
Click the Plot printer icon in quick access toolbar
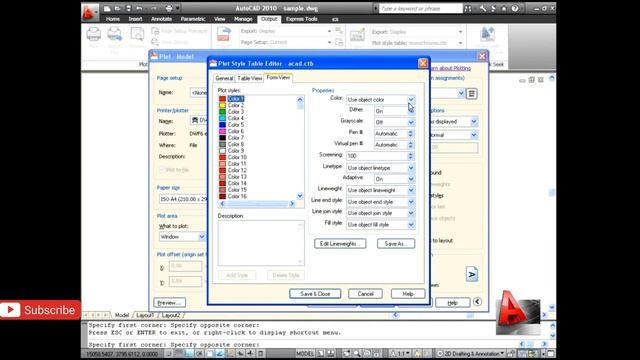click(169, 8)
